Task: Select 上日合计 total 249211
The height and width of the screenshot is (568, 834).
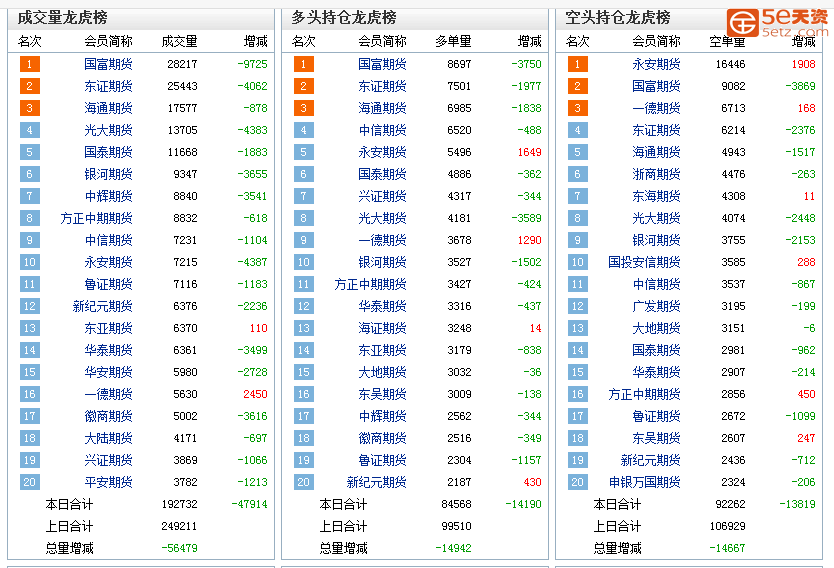Action: point(179,527)
